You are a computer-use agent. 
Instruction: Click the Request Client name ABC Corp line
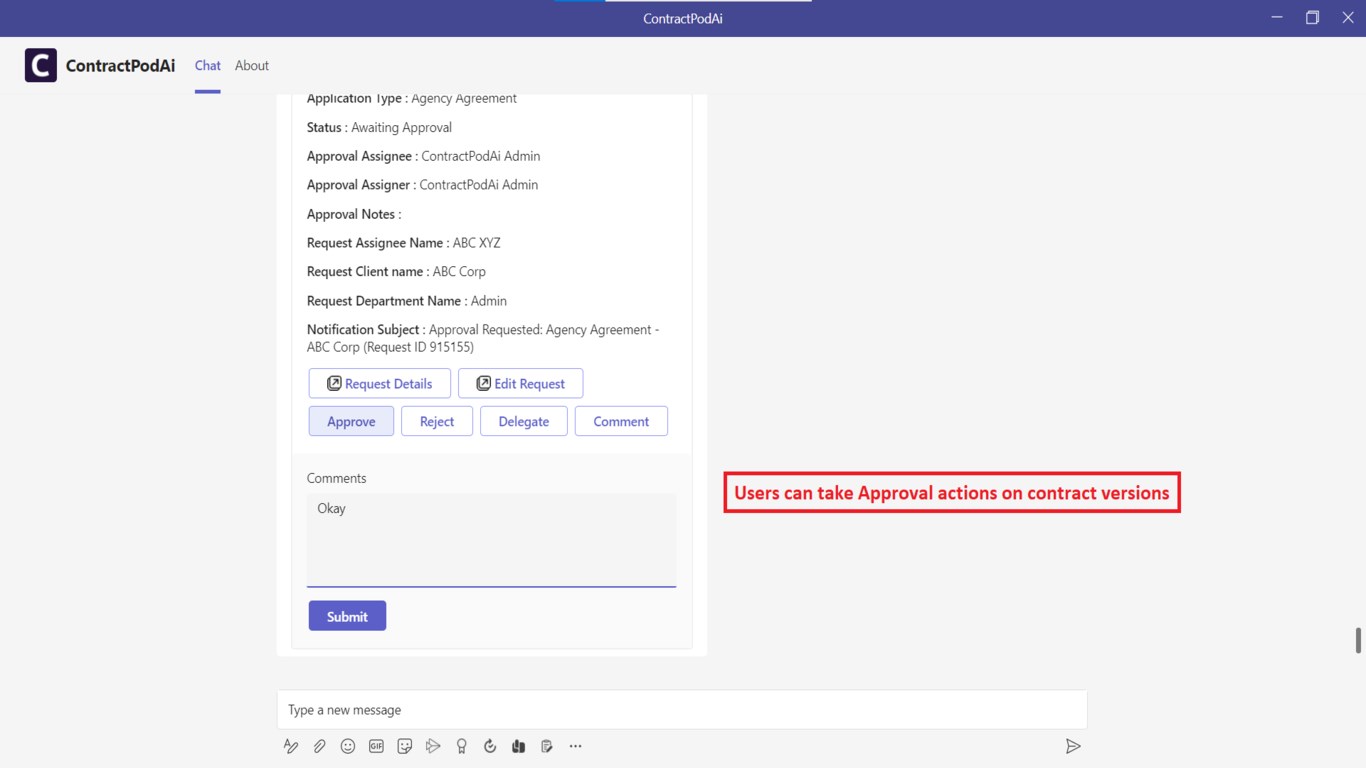(x=396, y=272)
